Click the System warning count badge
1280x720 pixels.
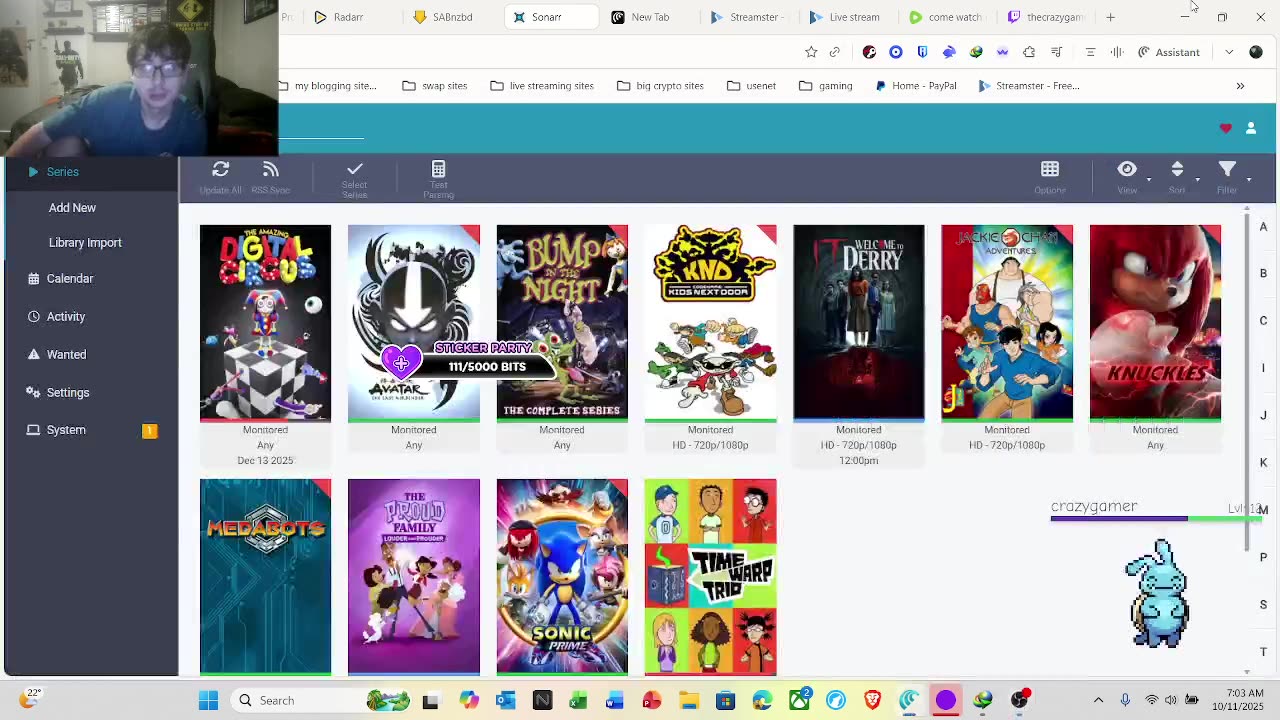[150, 430]
